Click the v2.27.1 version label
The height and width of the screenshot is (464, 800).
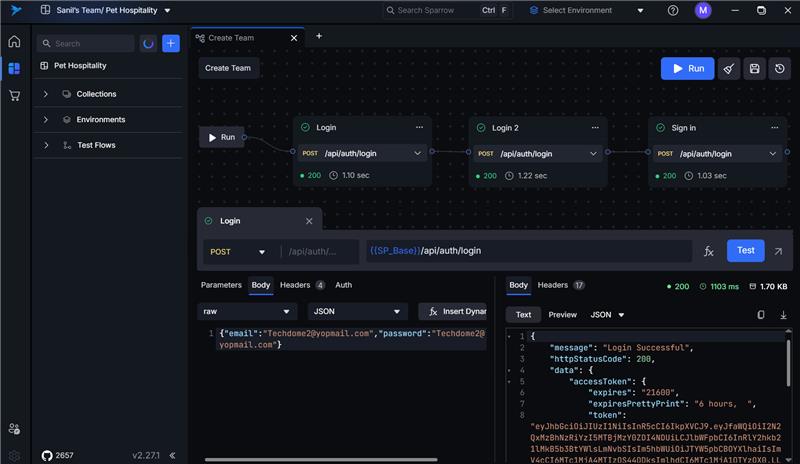[146, 455]
